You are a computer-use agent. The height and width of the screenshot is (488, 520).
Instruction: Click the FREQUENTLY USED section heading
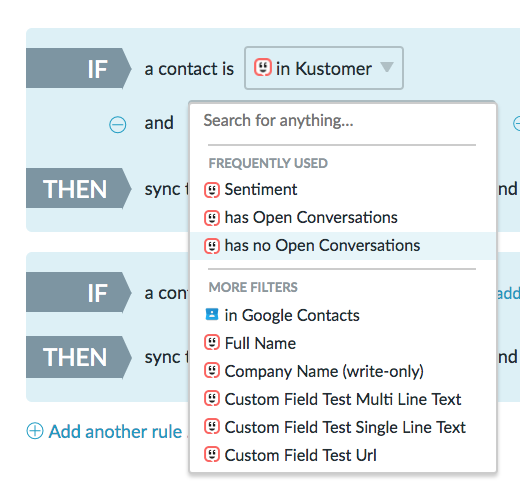[x=268, y=163]
